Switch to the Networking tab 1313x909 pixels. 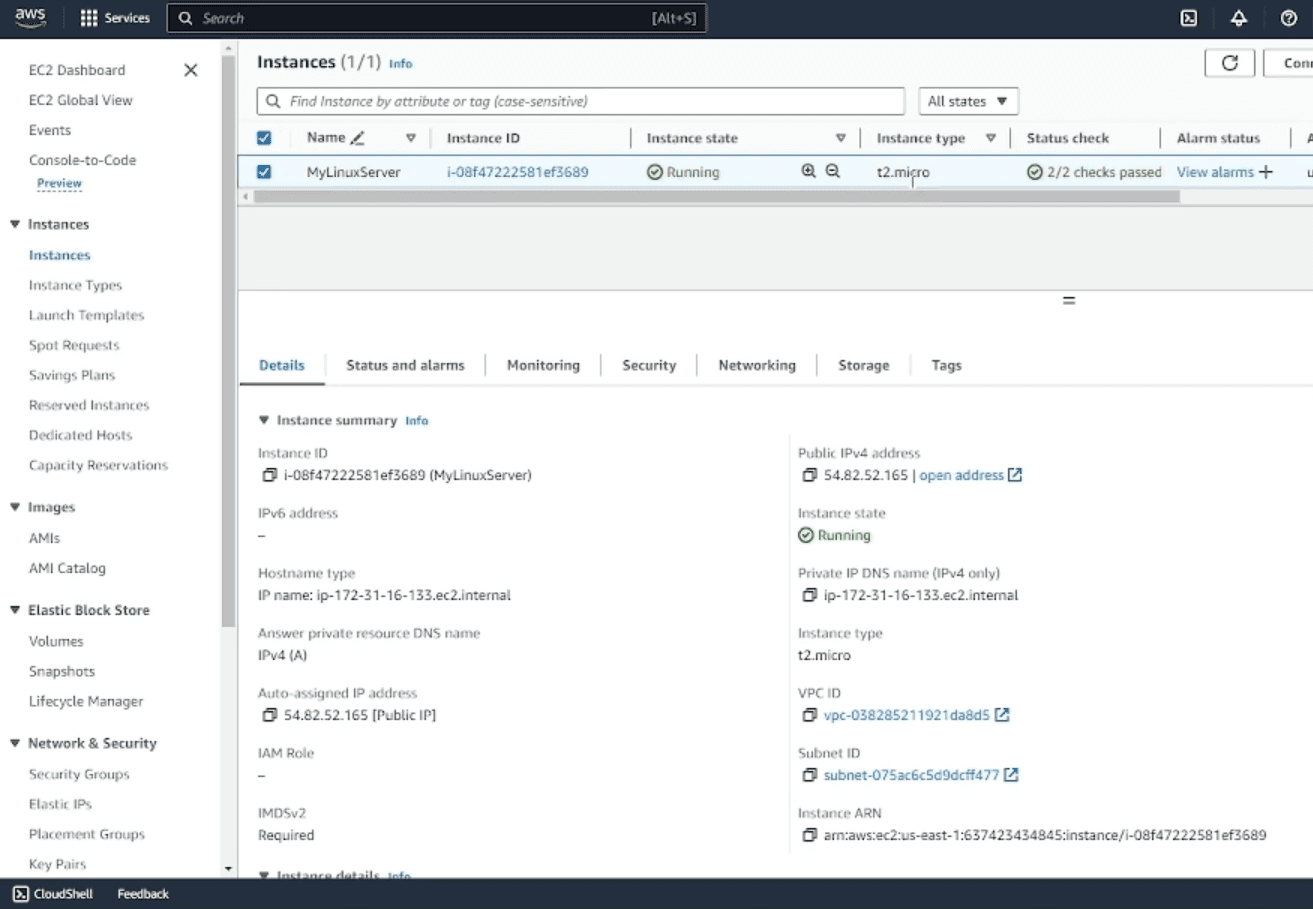click(x=756, y=365)
